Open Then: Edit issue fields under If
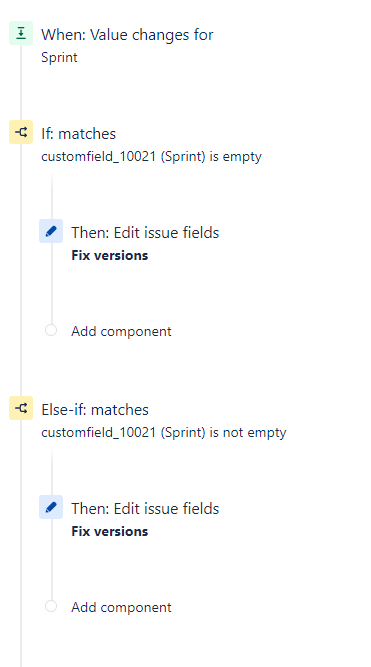371x667 pixels. (145, 233)
